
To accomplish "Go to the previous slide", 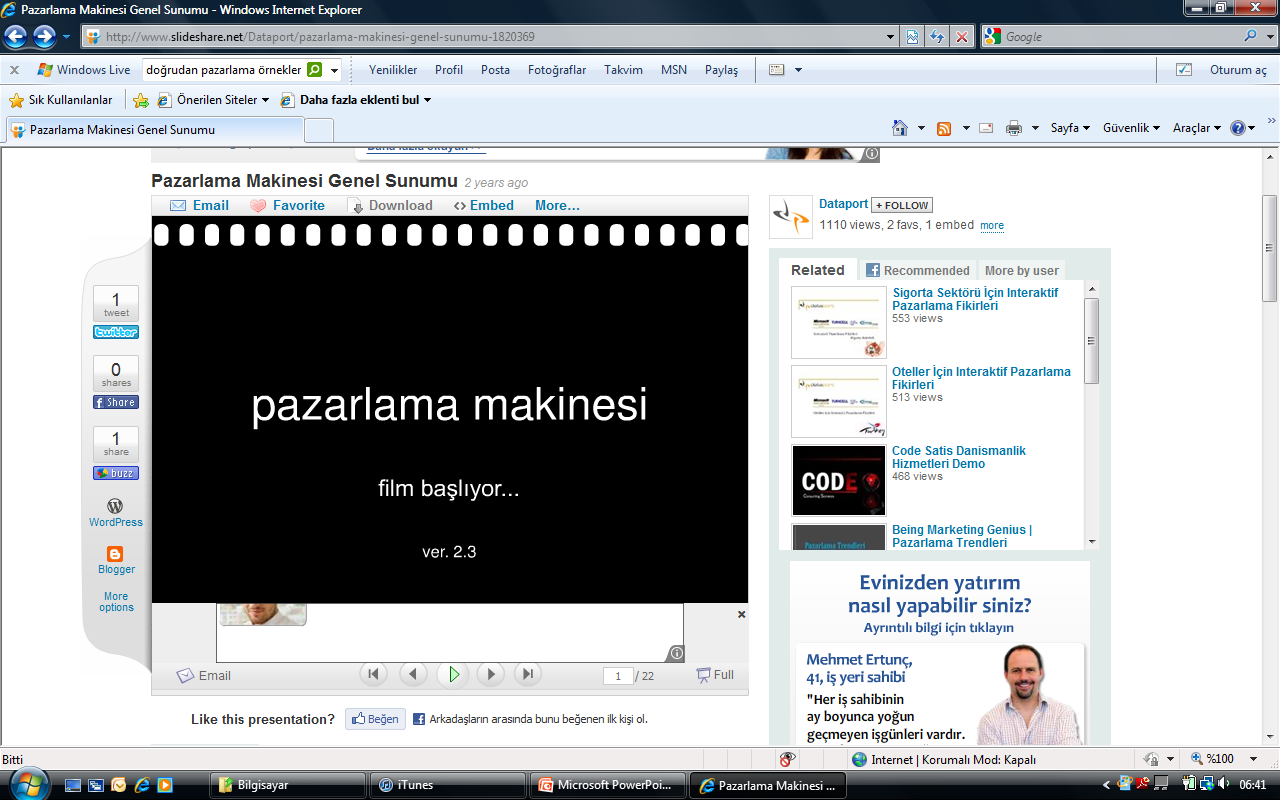I will (413, 674).
